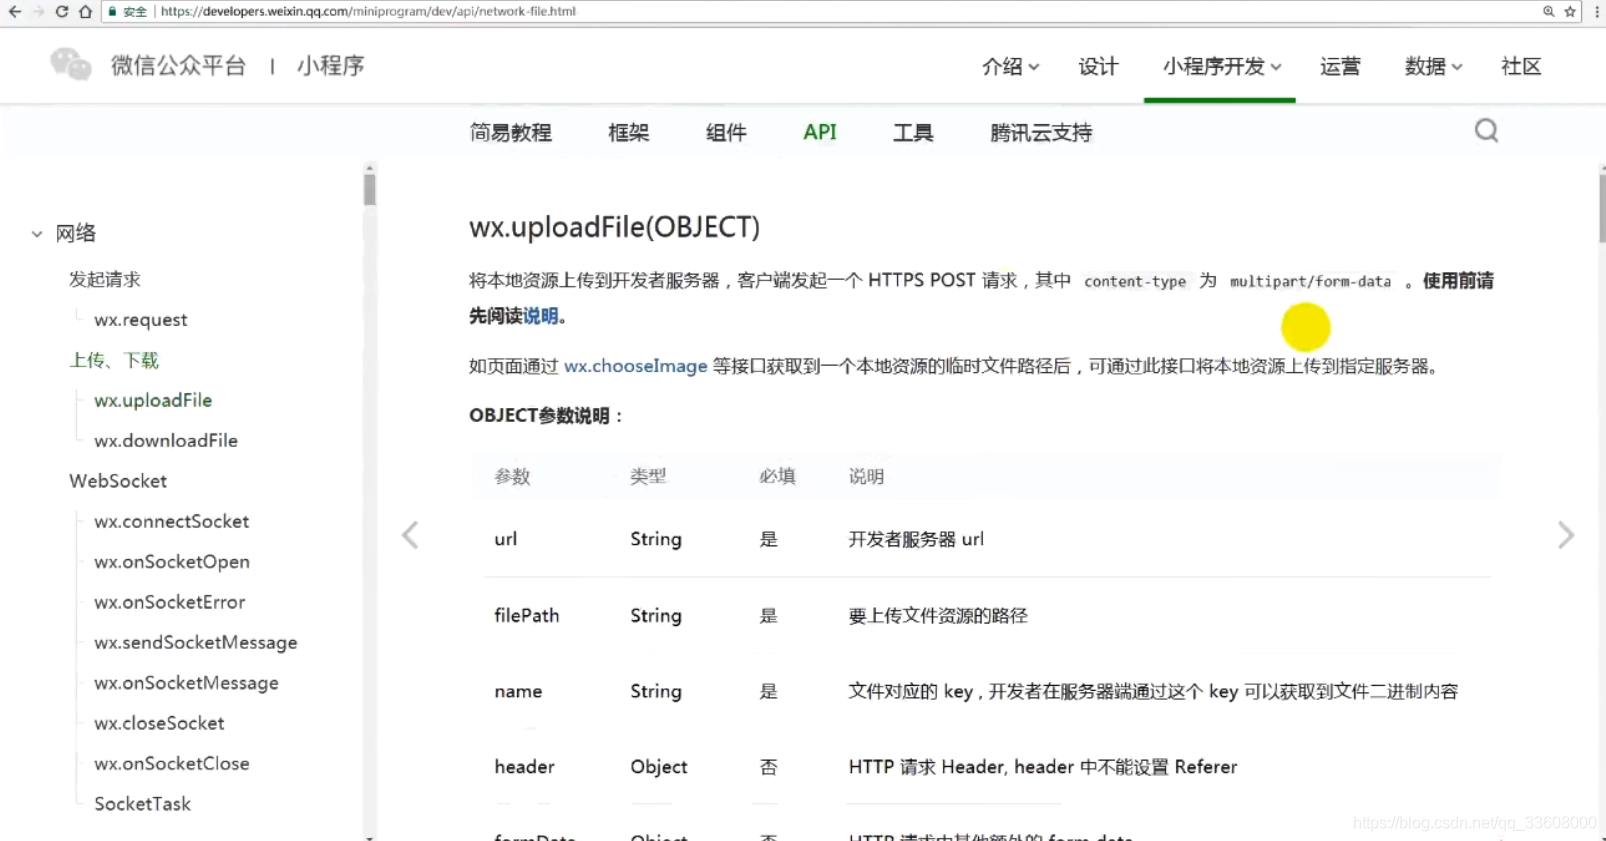1606x841 pixels.
Task: Click the header parameter cell
Action: pyautogui.click(x=524, y=767)
